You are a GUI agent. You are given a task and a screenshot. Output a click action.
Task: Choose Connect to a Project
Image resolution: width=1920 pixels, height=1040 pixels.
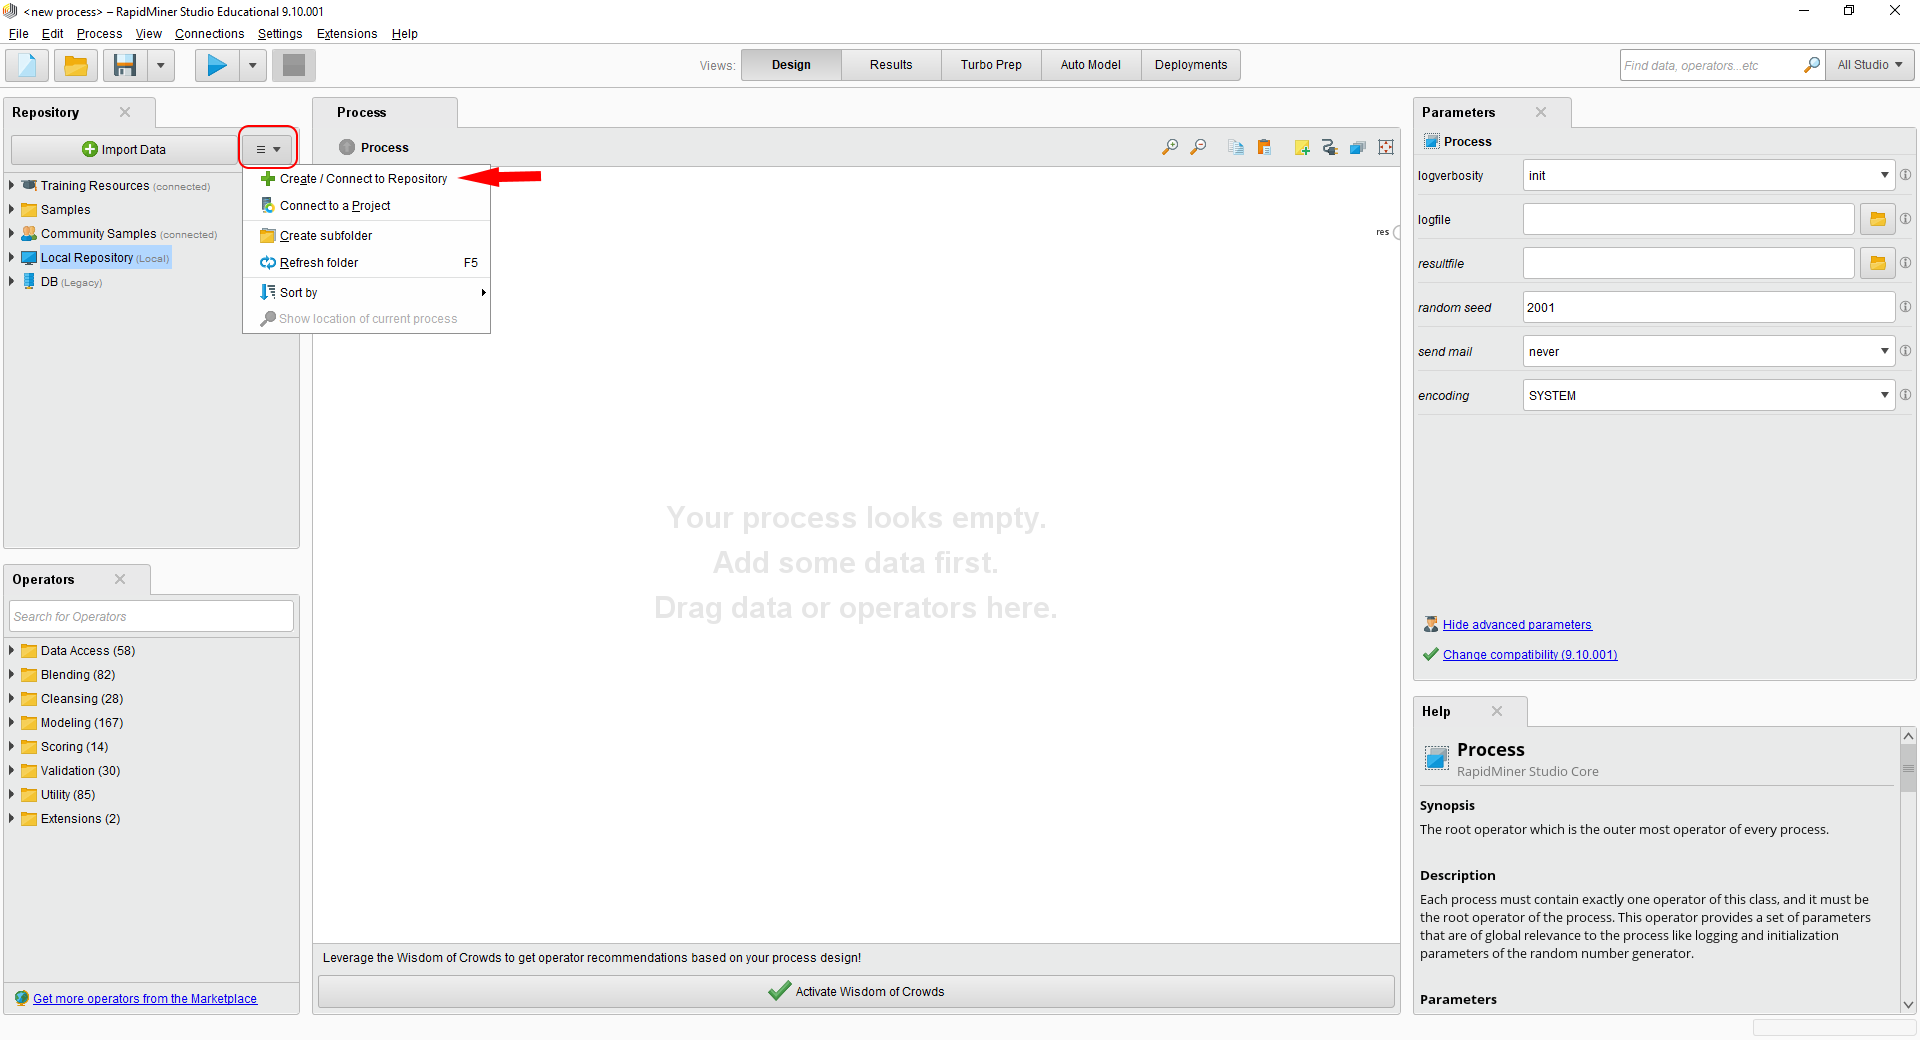pyautogui.click(x=367, y=206)
